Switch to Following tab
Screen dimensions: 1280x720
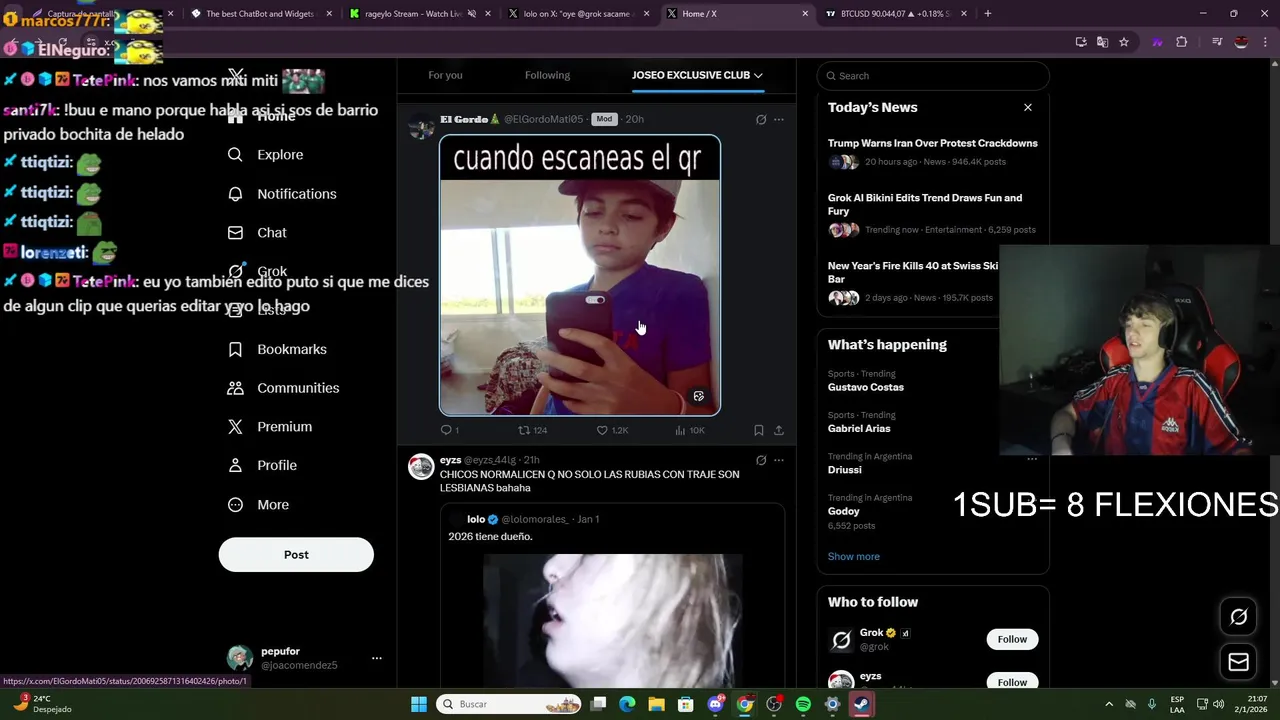point(547,75)
